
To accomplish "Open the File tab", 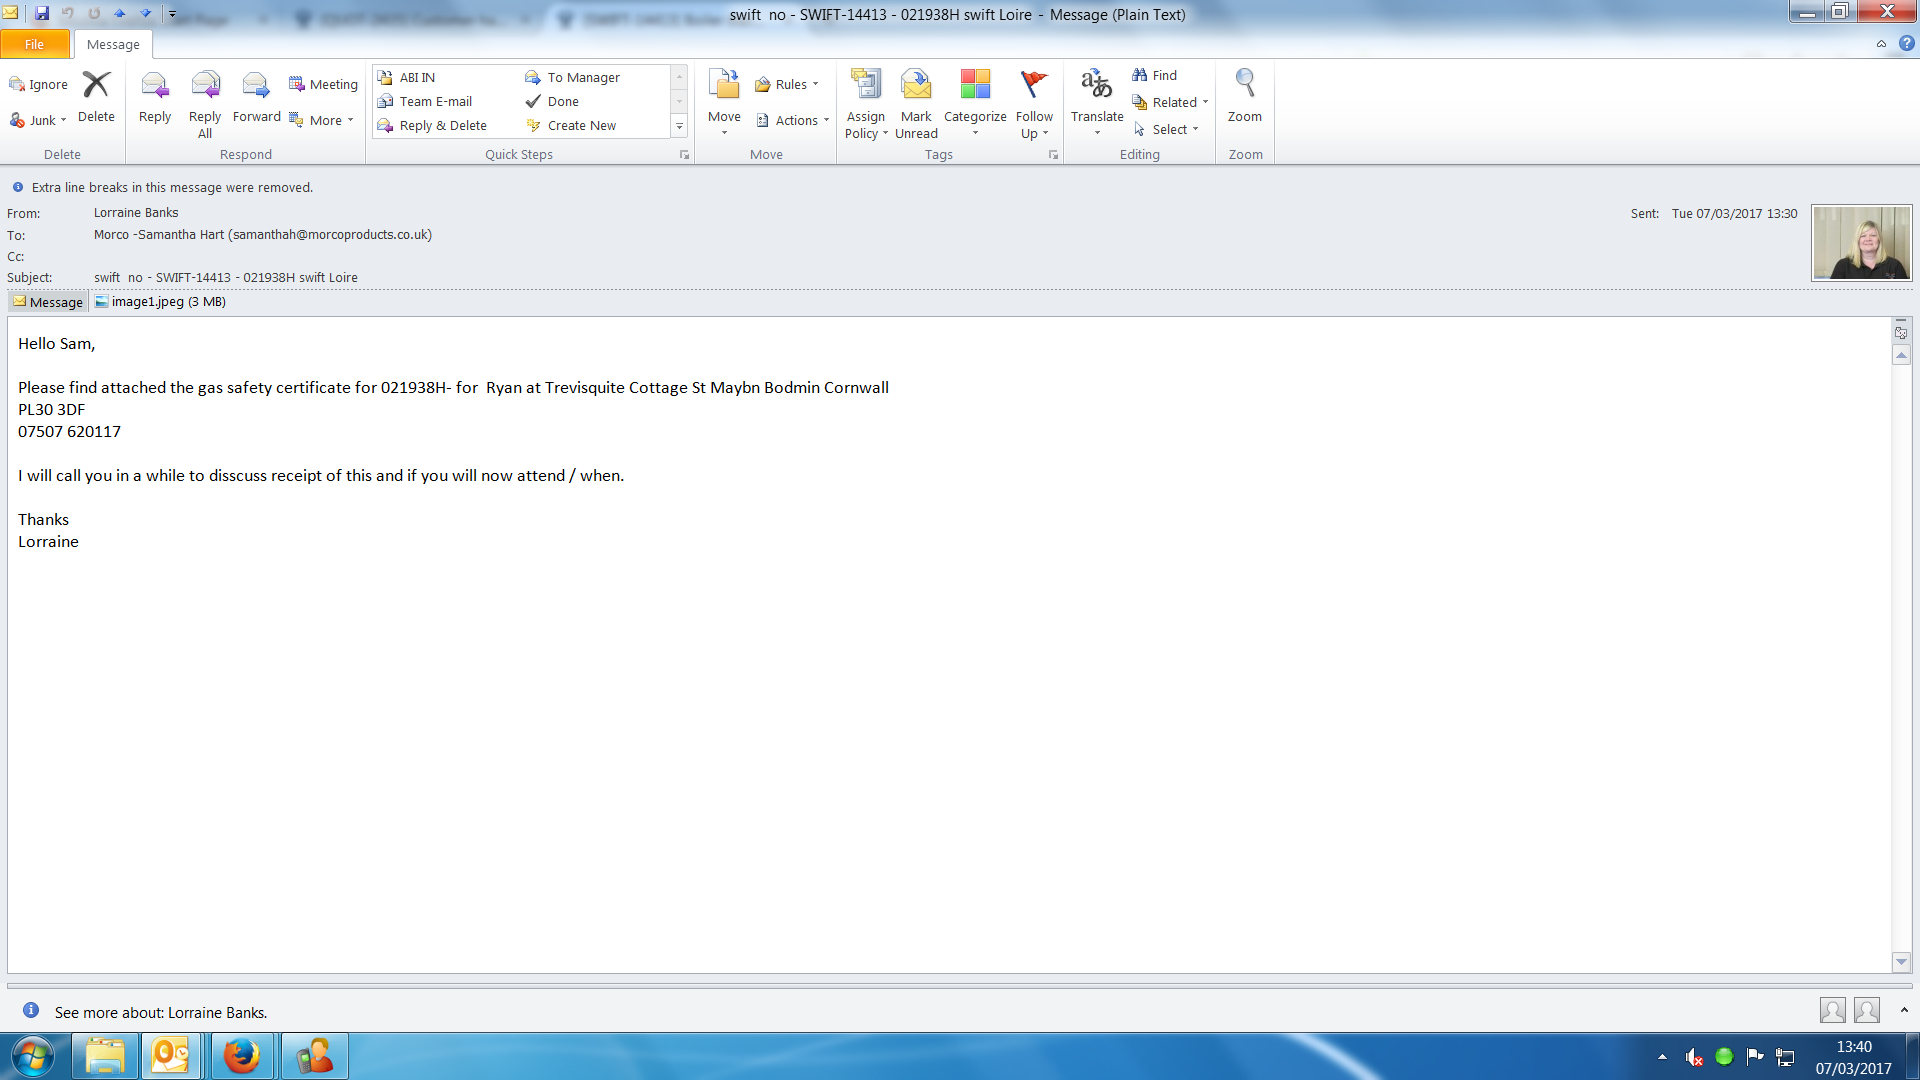I will [x=34, y=44].
